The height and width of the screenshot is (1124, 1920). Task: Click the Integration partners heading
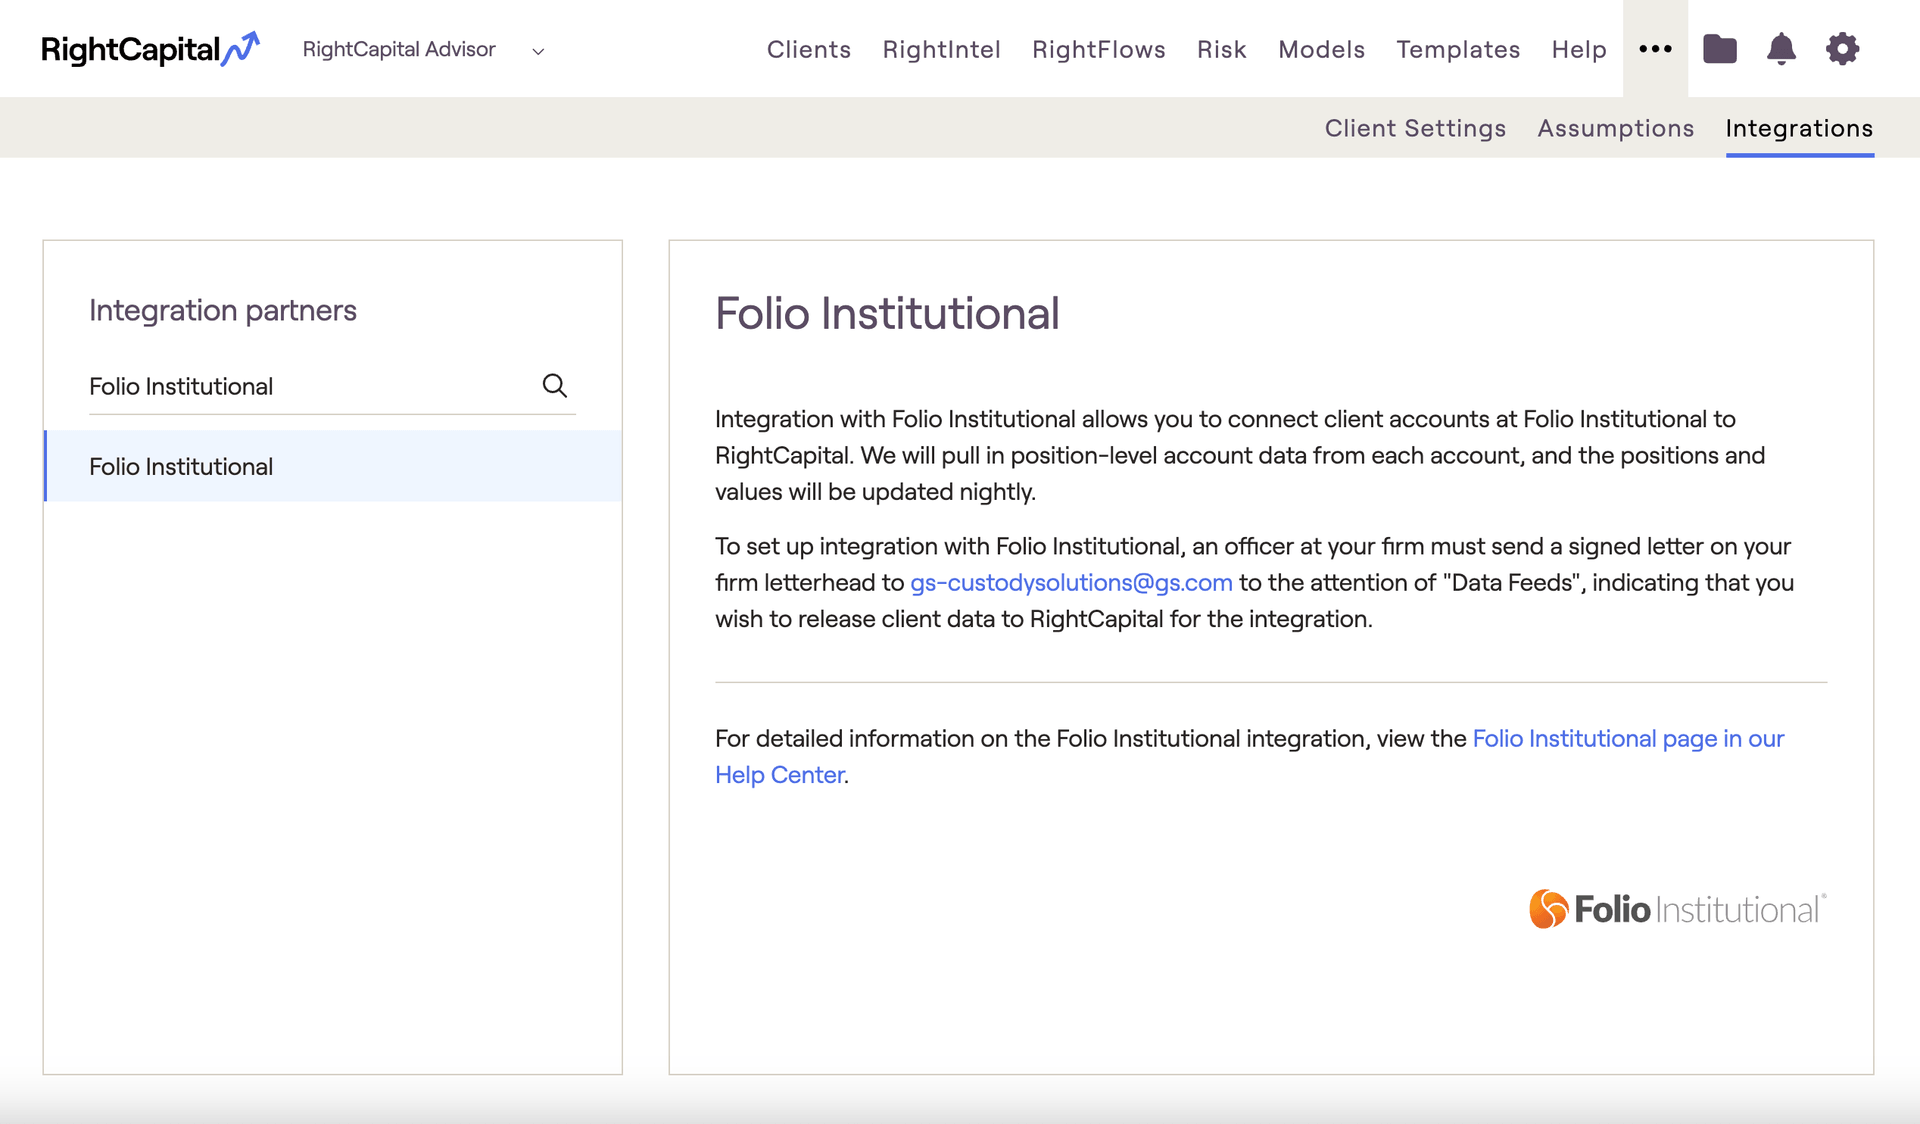click(x=223, y=311)
